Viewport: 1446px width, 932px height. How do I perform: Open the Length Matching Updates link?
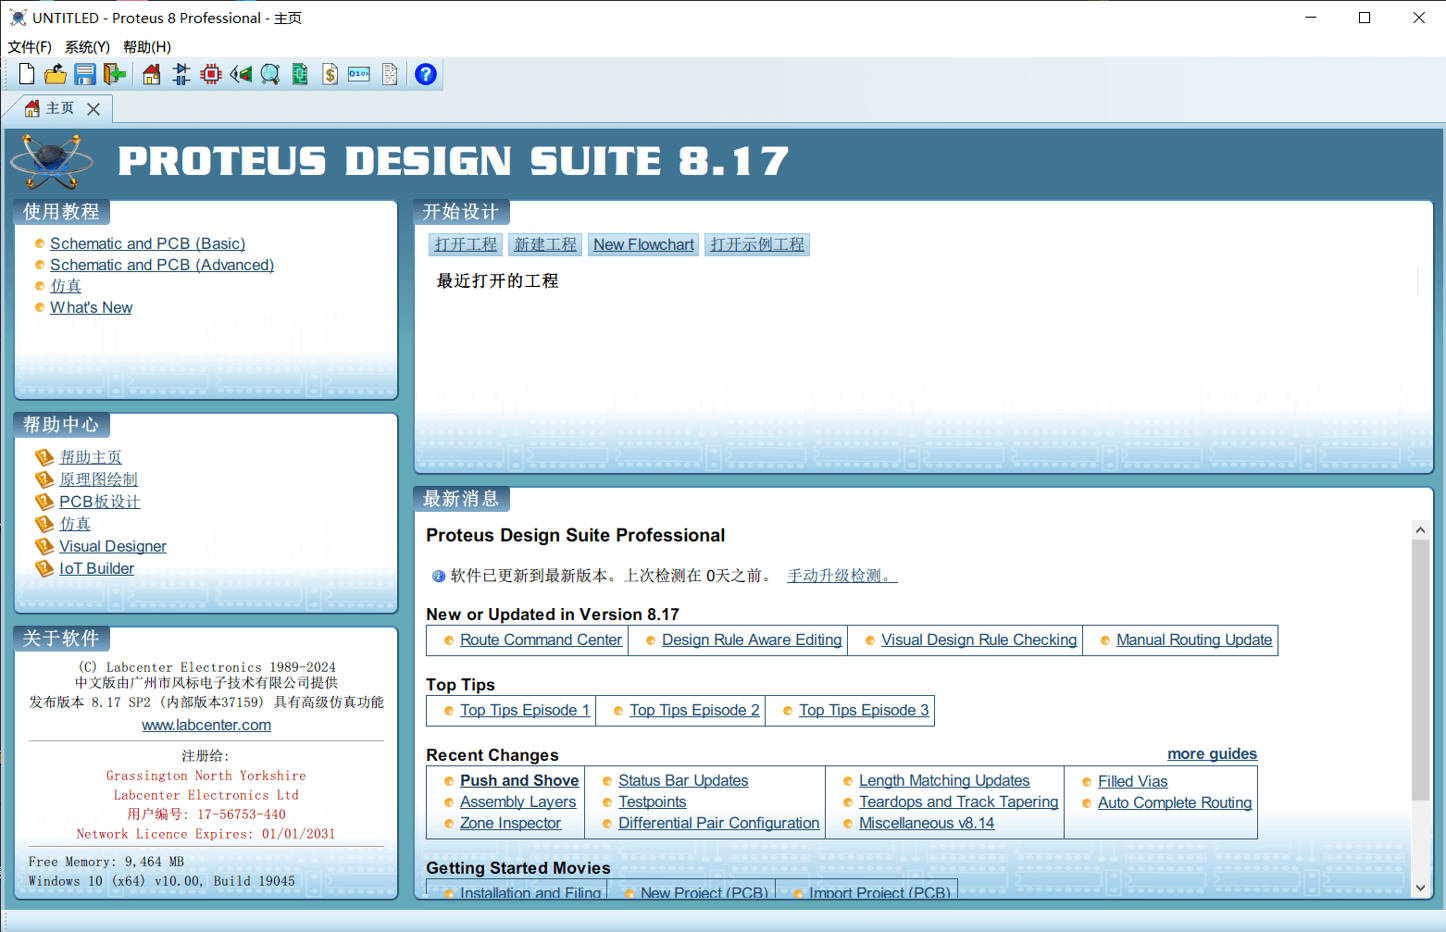tap(944, 780)
